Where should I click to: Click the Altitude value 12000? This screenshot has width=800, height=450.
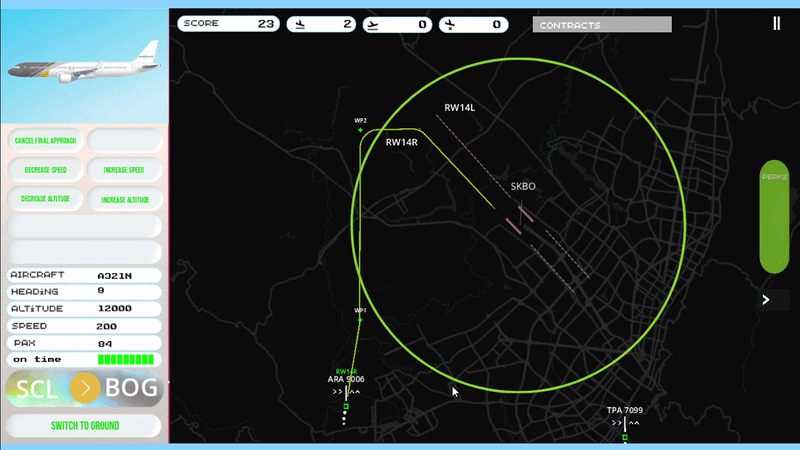point(115,308)
